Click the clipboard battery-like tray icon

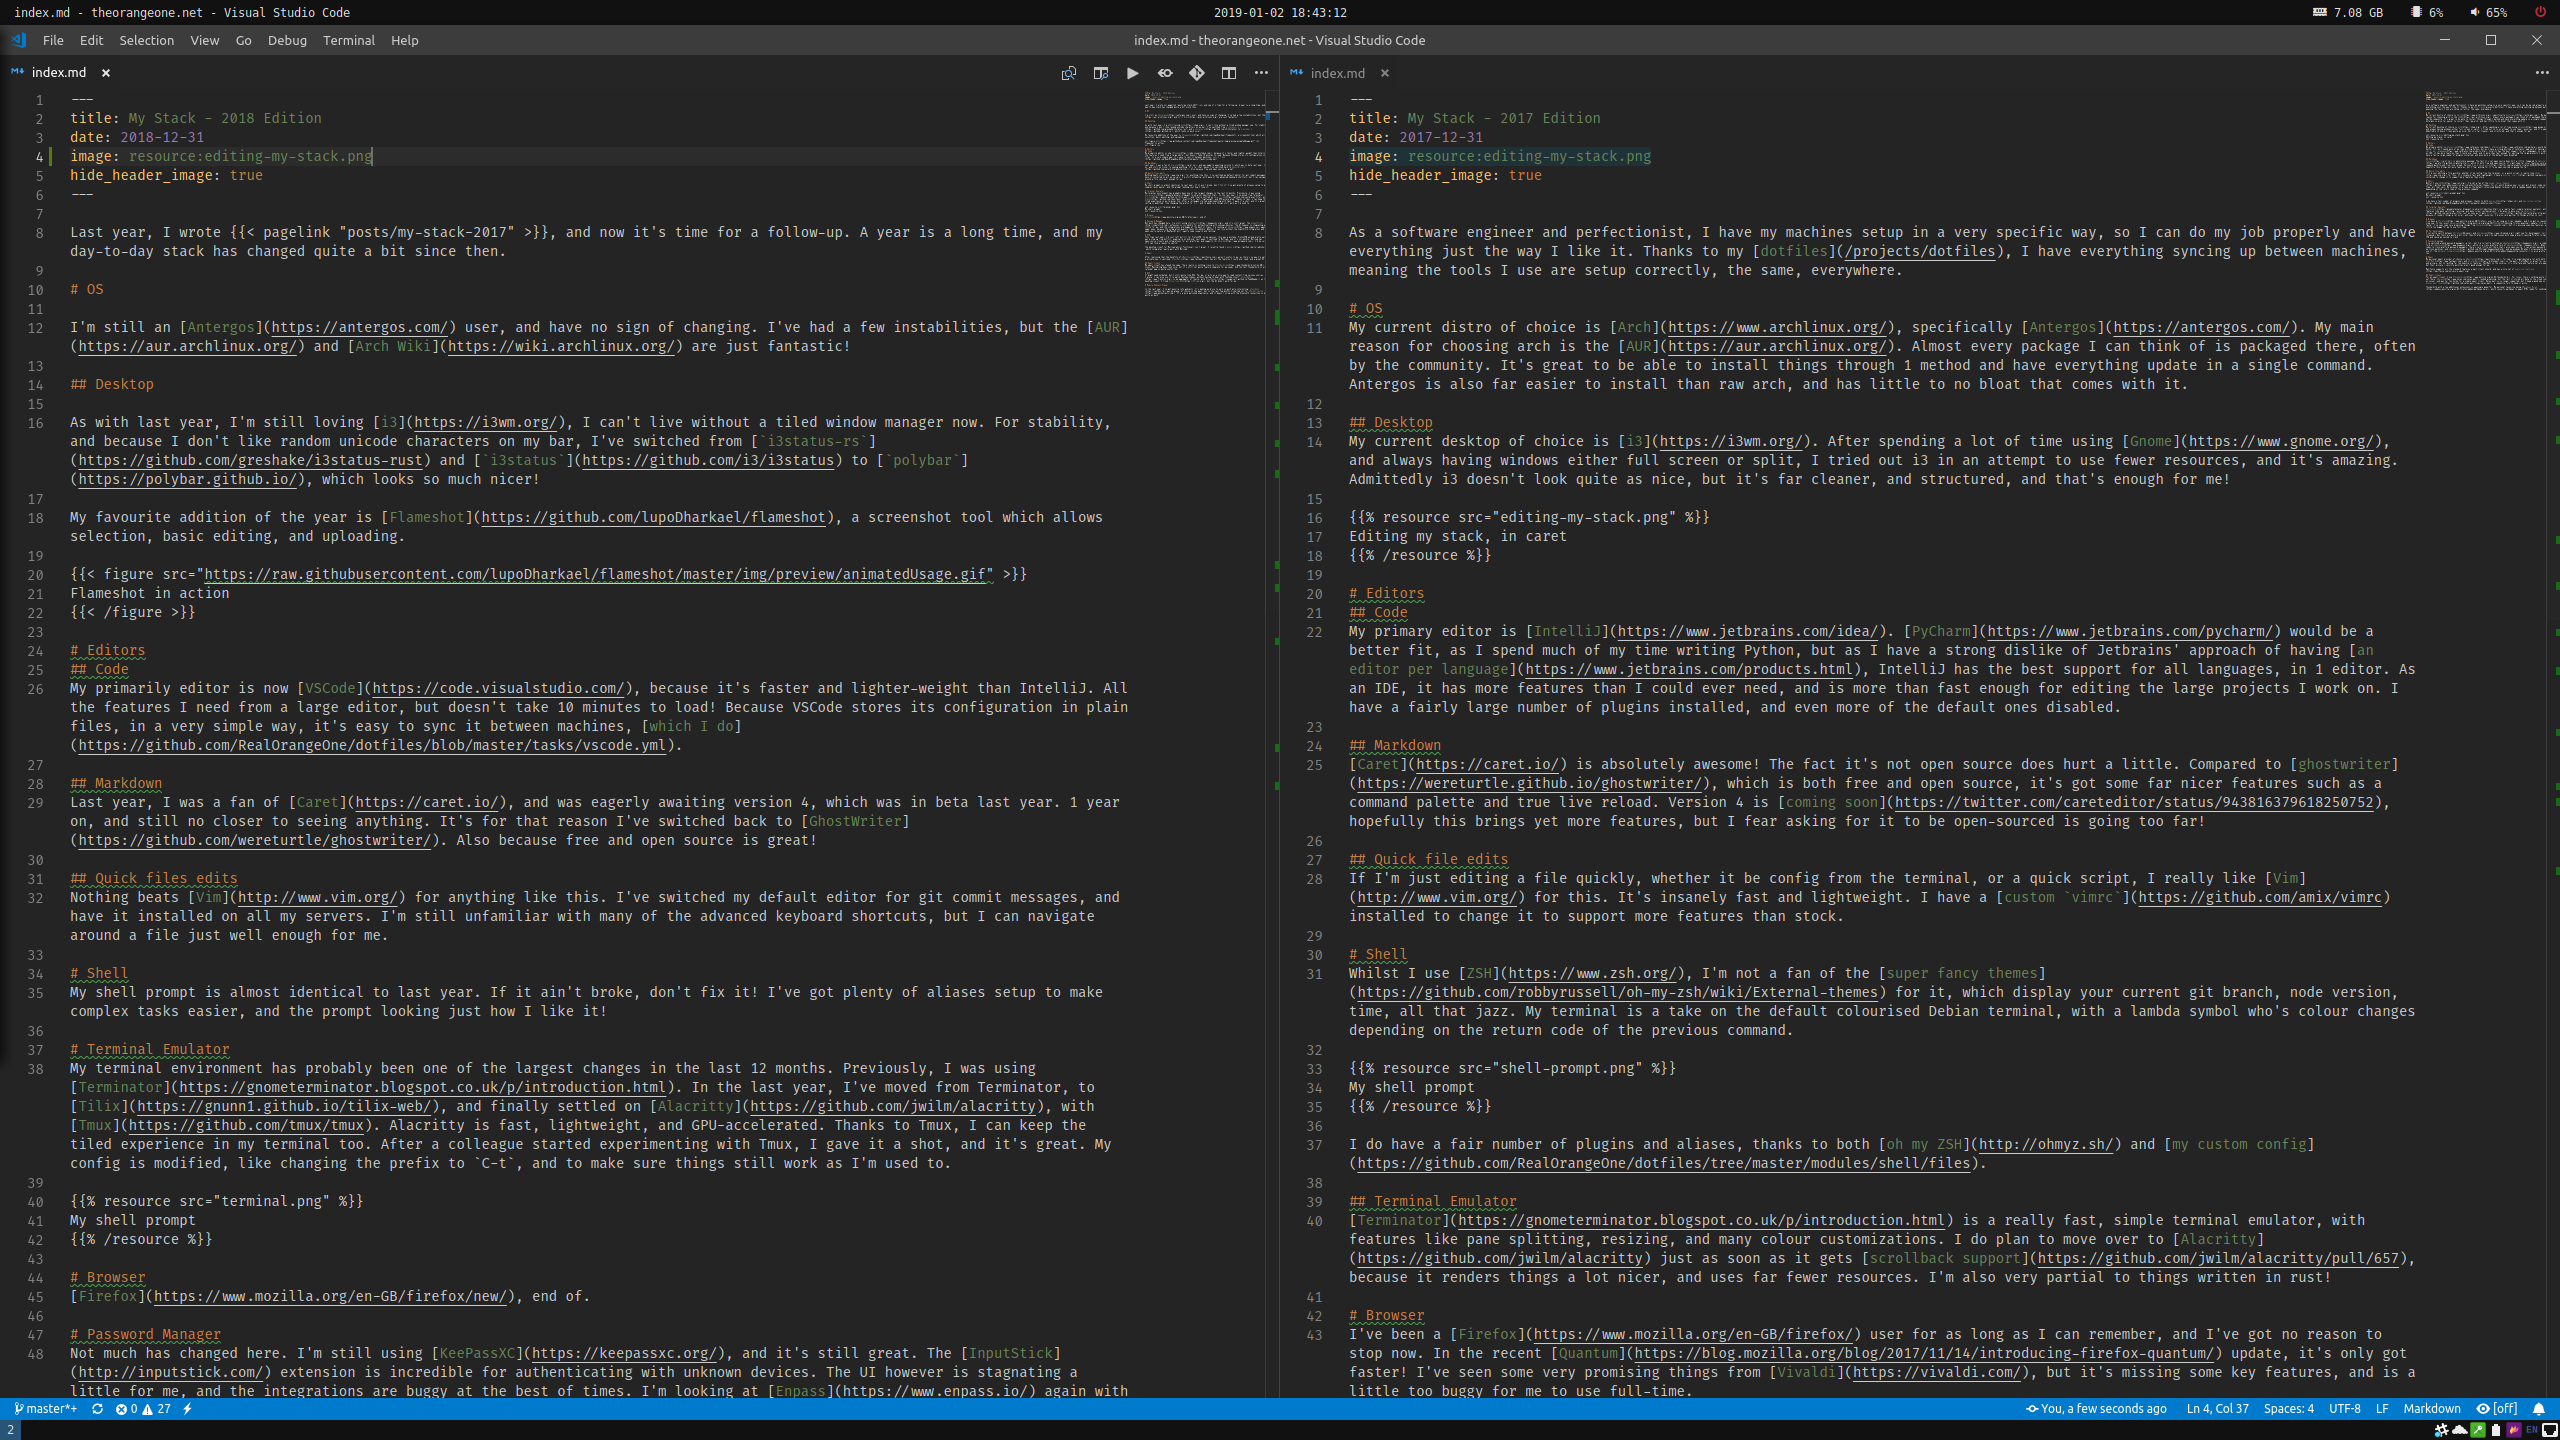[2496, 1430]
